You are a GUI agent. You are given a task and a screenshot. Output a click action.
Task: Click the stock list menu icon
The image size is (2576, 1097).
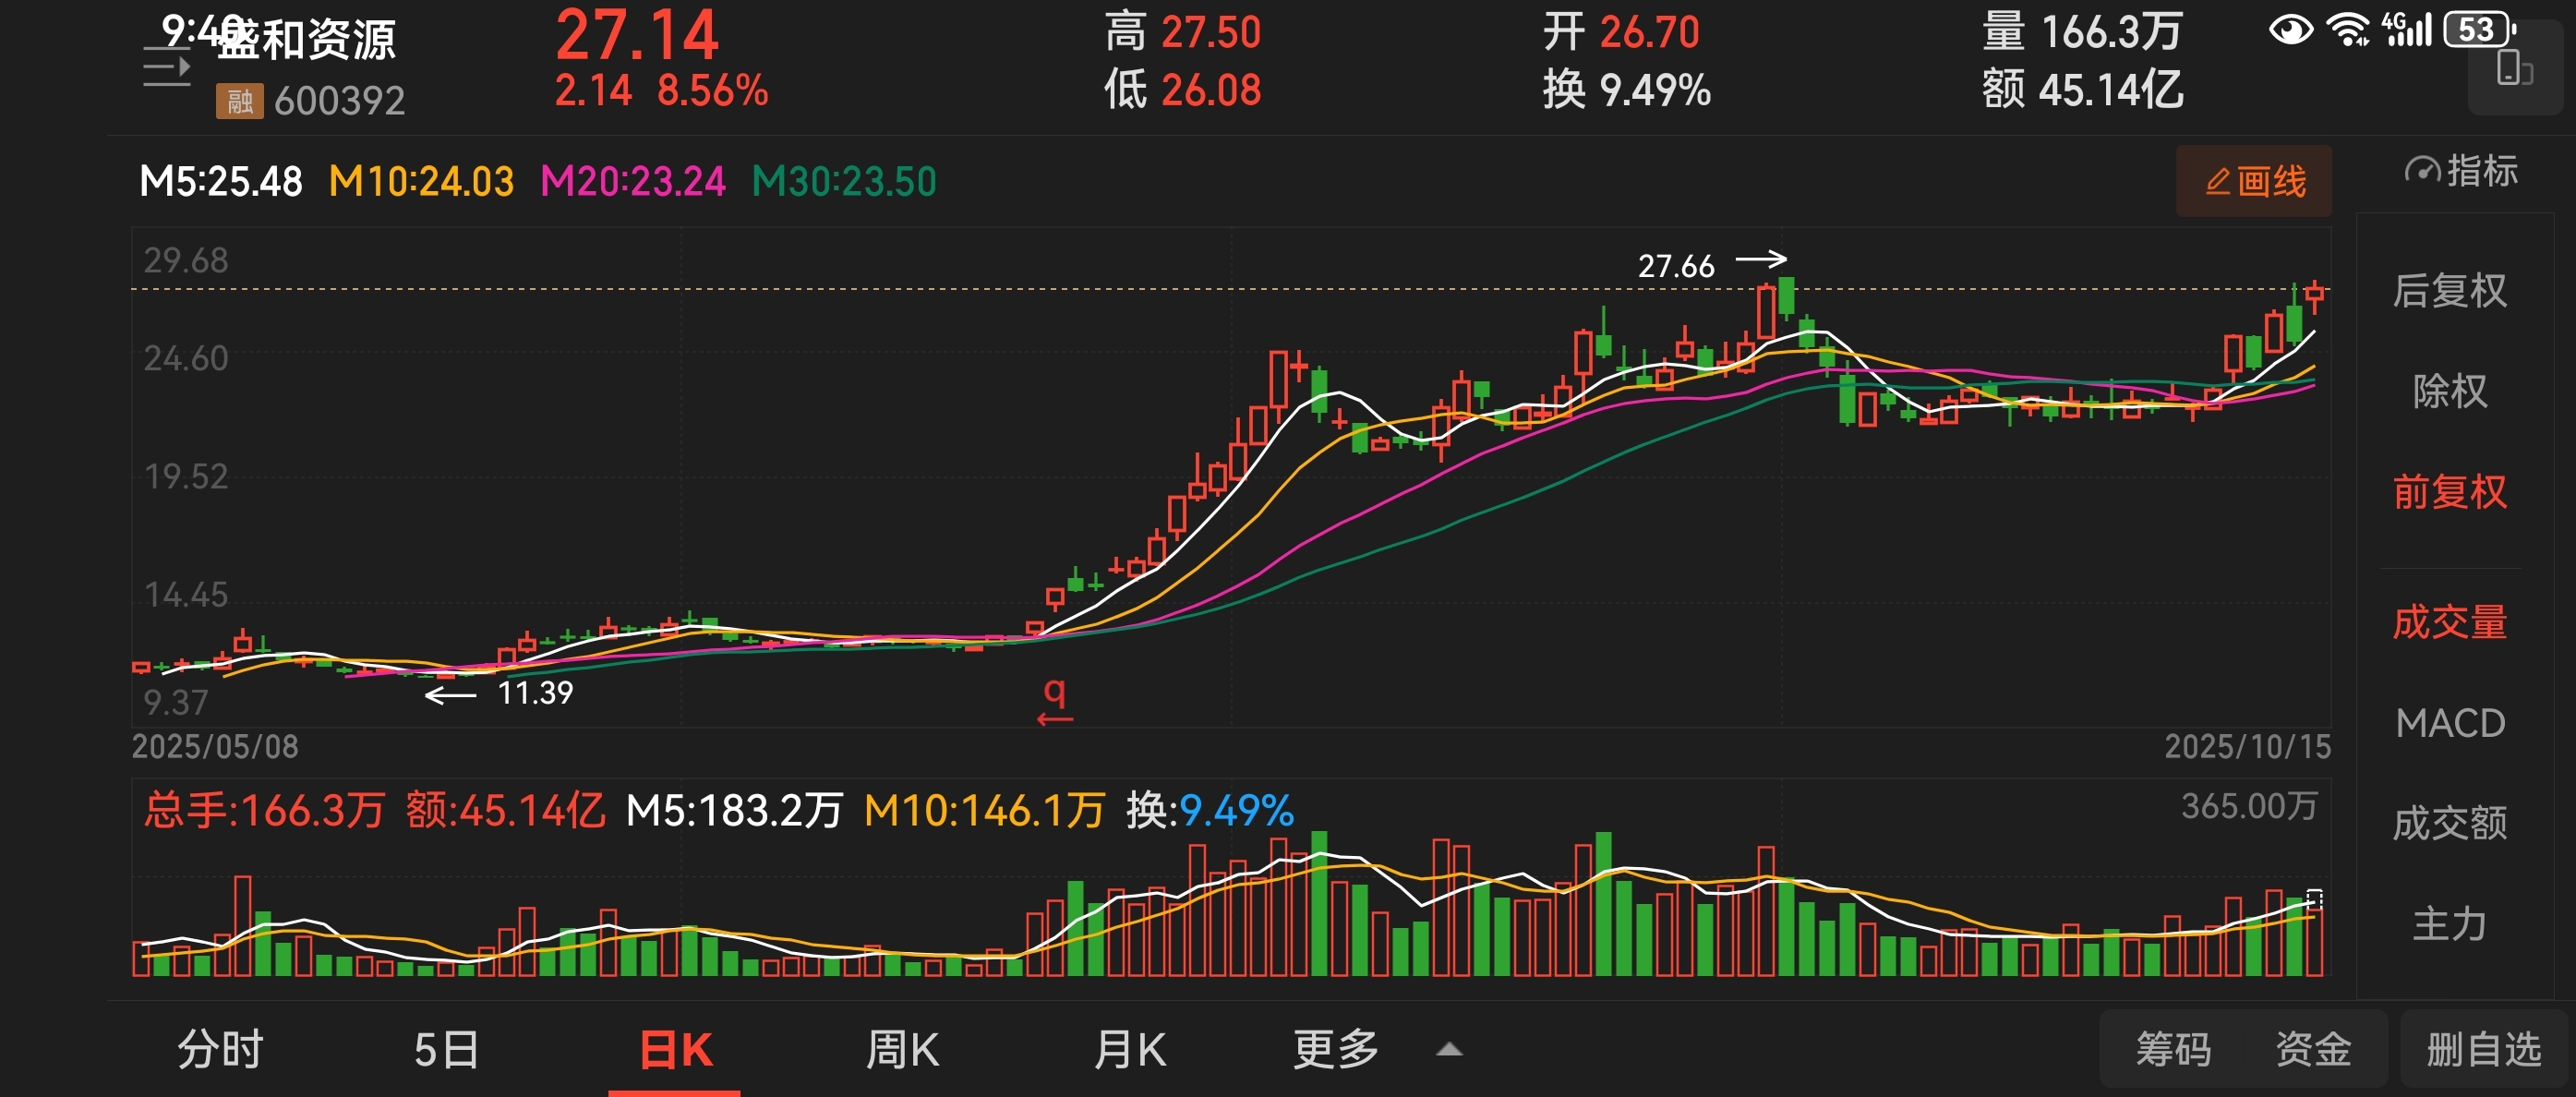click(x=166, y=68)
